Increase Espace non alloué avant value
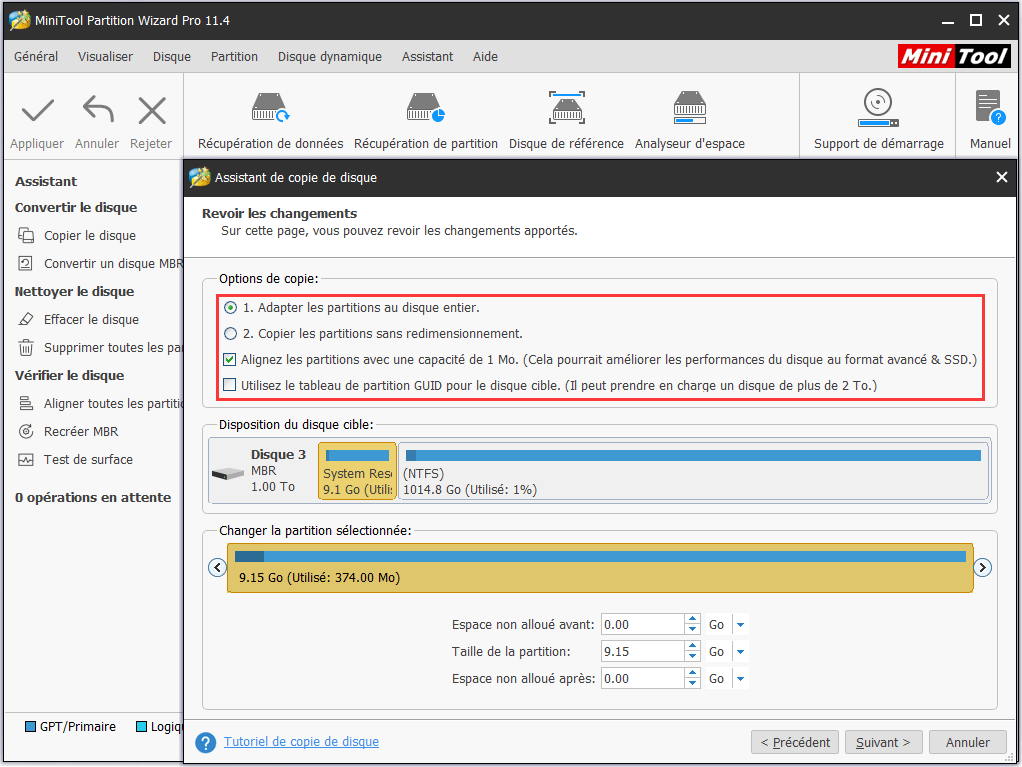This screenshot has width=1022, height=767. (692, 620)
